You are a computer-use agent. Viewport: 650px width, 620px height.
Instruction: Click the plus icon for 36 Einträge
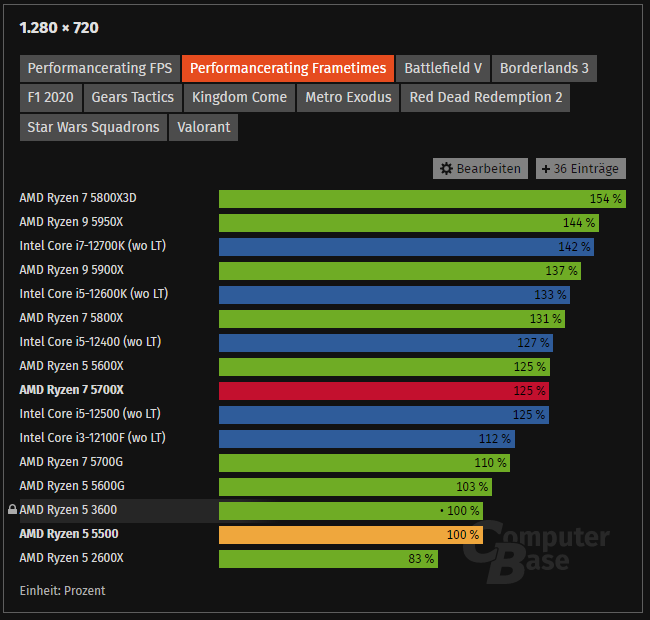pyautogui.click(x=546, y=169)
